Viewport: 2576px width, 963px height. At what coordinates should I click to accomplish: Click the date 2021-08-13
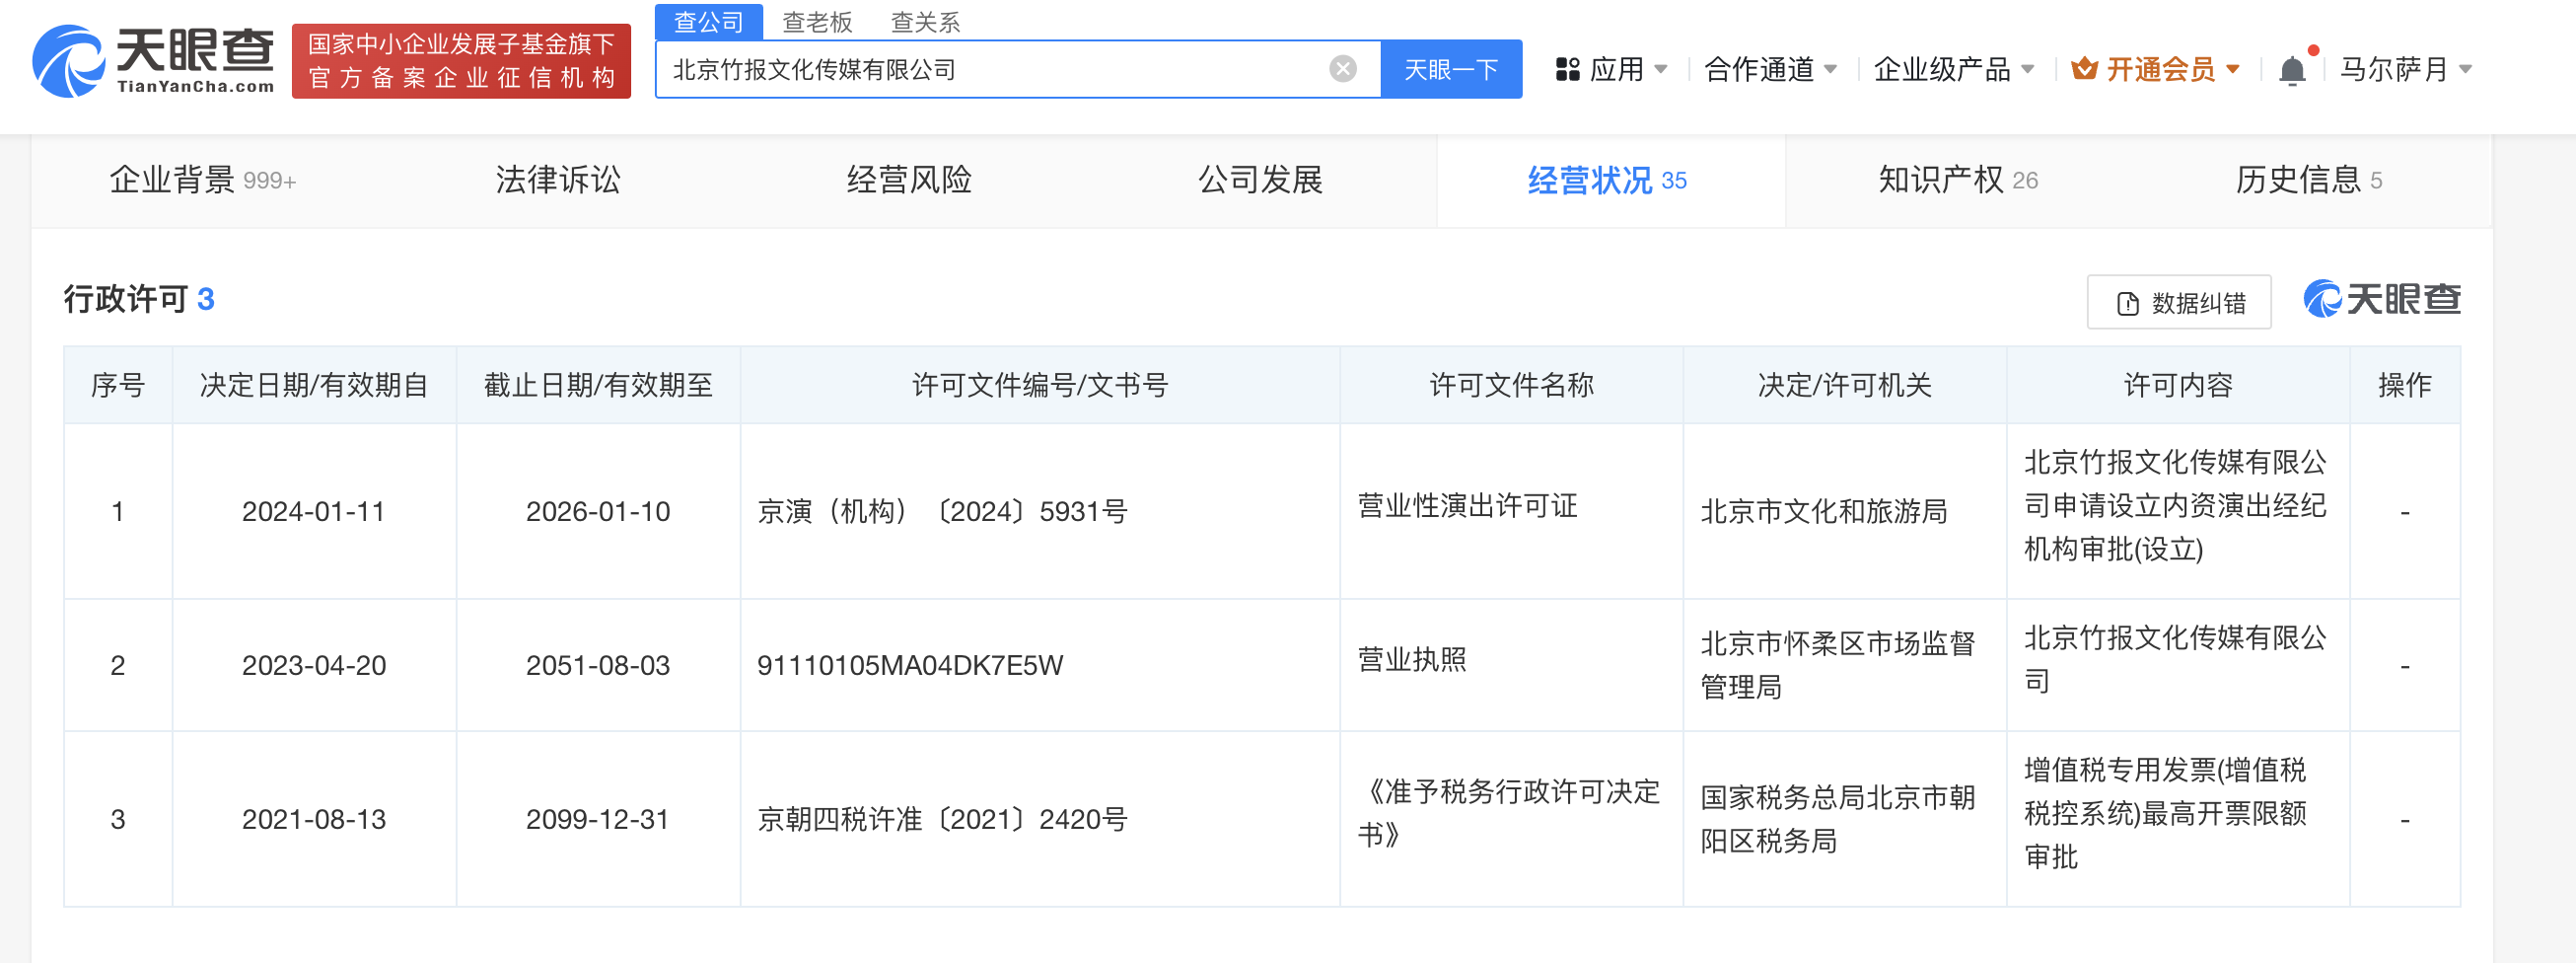pos(313,820)
